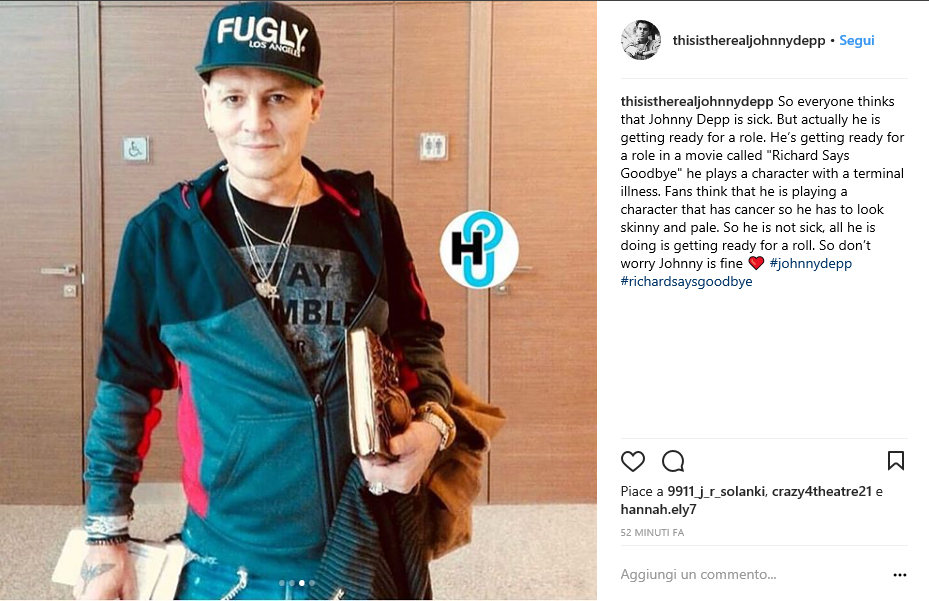Click the post photo of the man
929x601 pixels.
coord(298,300)
